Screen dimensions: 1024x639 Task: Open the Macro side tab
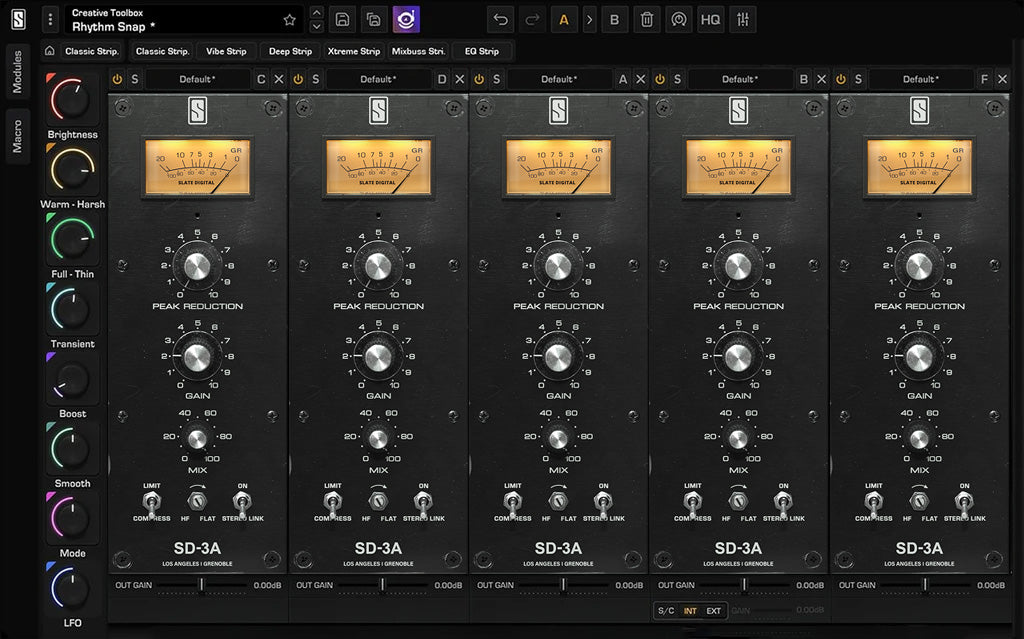point(18,136)
